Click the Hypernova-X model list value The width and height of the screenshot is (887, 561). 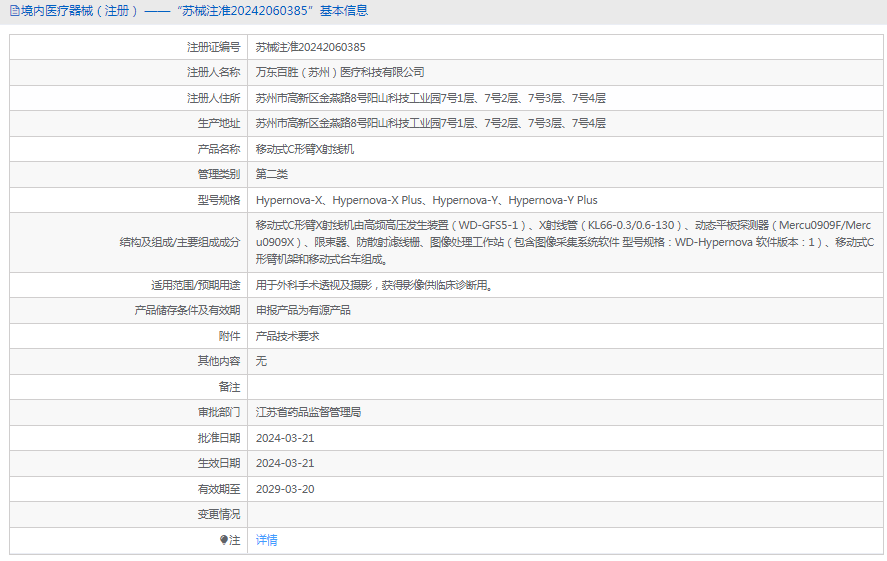click(x=427, y=200)
